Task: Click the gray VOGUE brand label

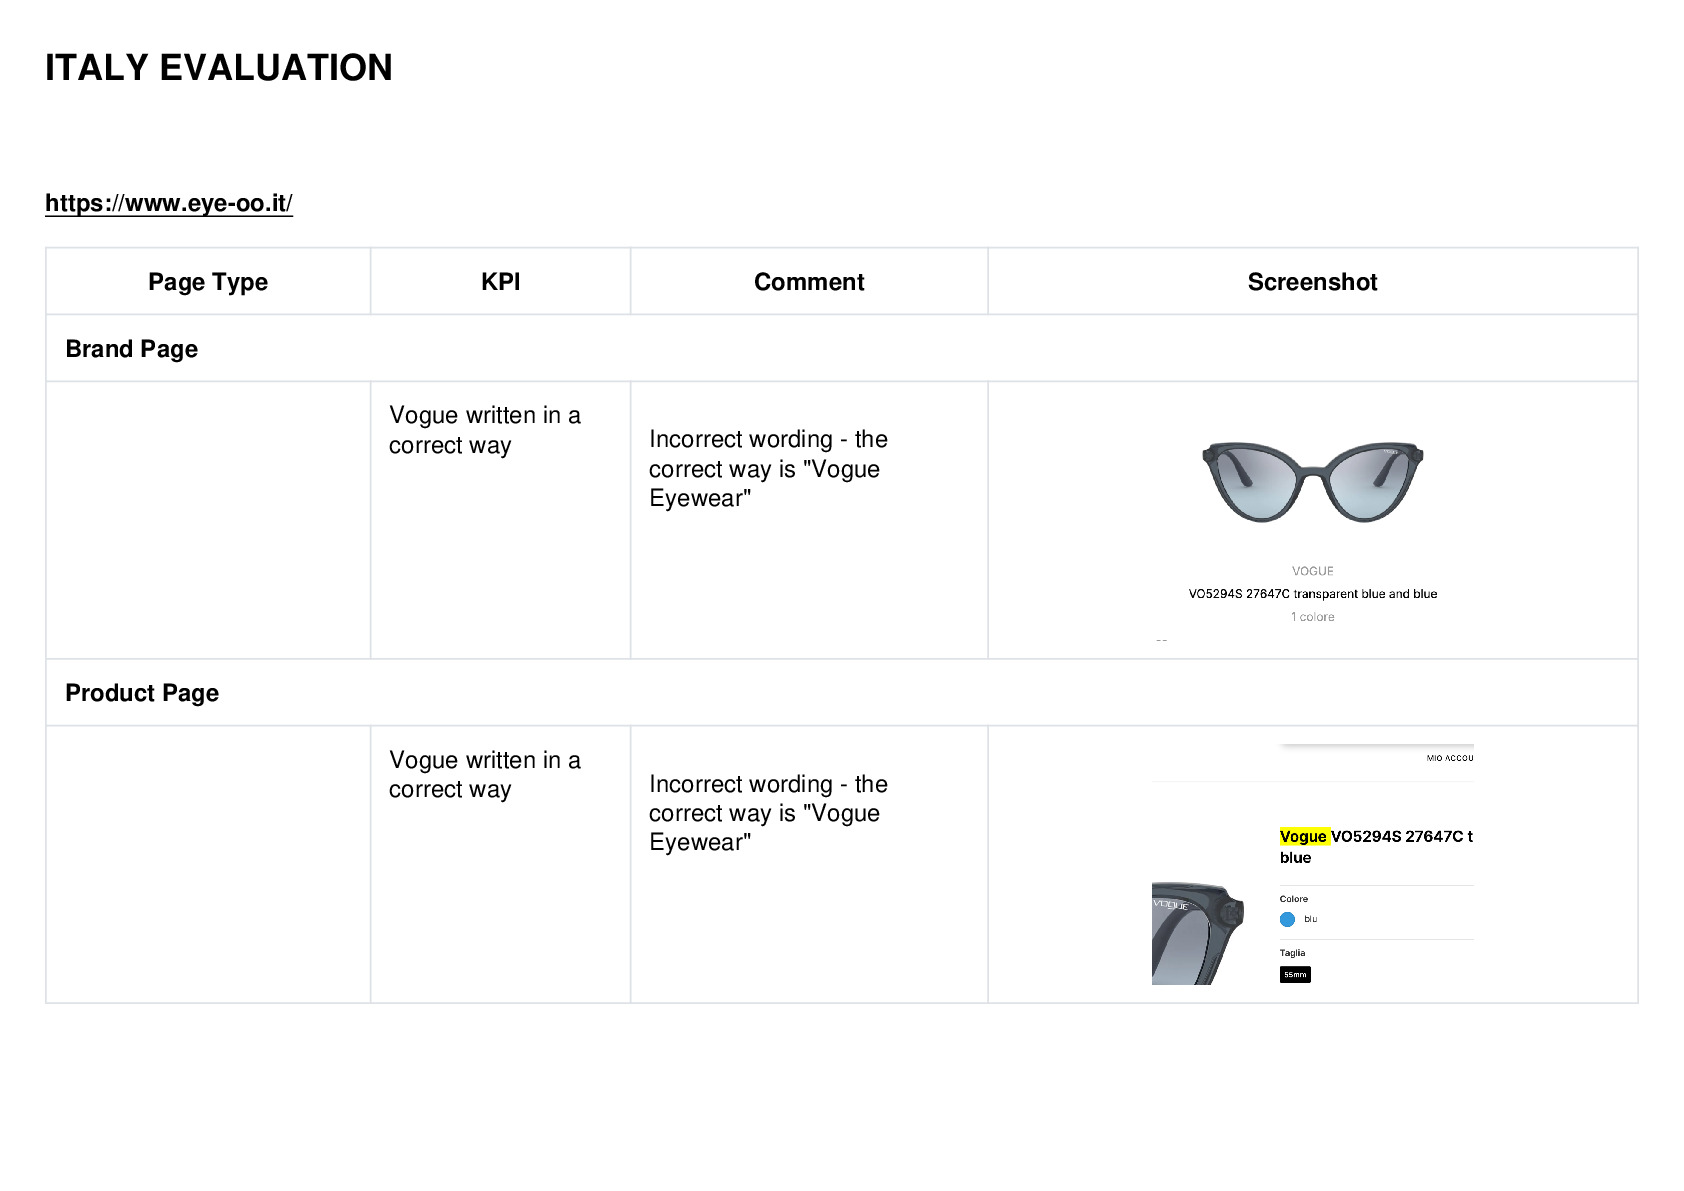Action: click(x=1312, y=571)
